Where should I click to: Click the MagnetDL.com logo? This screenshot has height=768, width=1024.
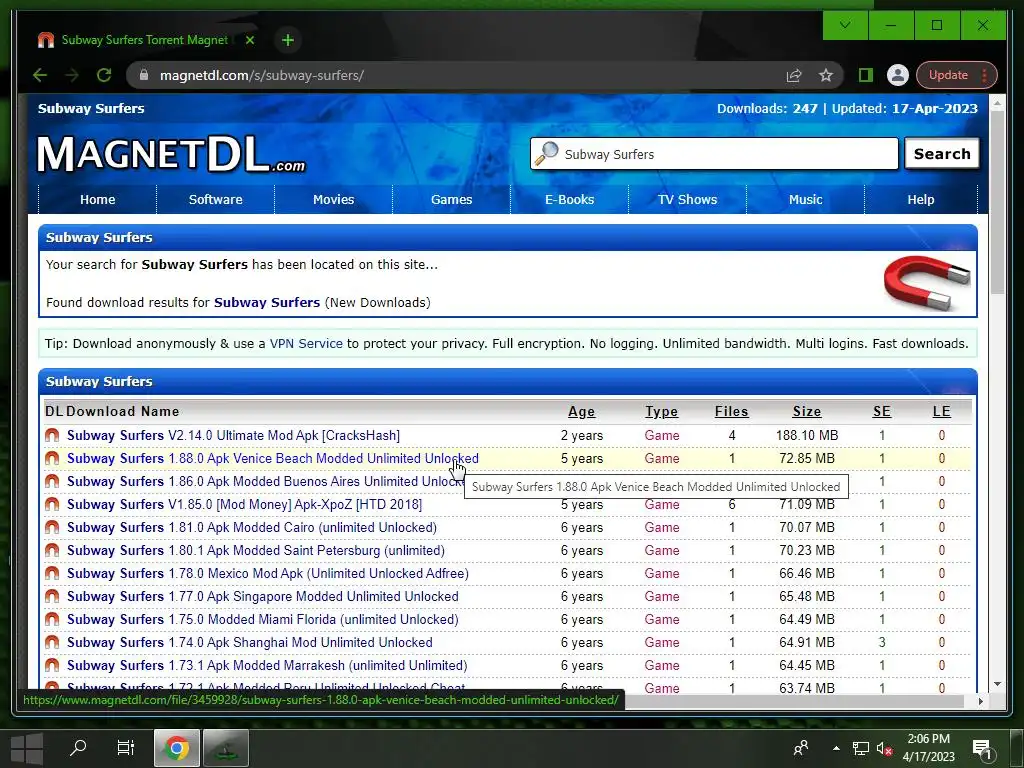pos(171,155)
